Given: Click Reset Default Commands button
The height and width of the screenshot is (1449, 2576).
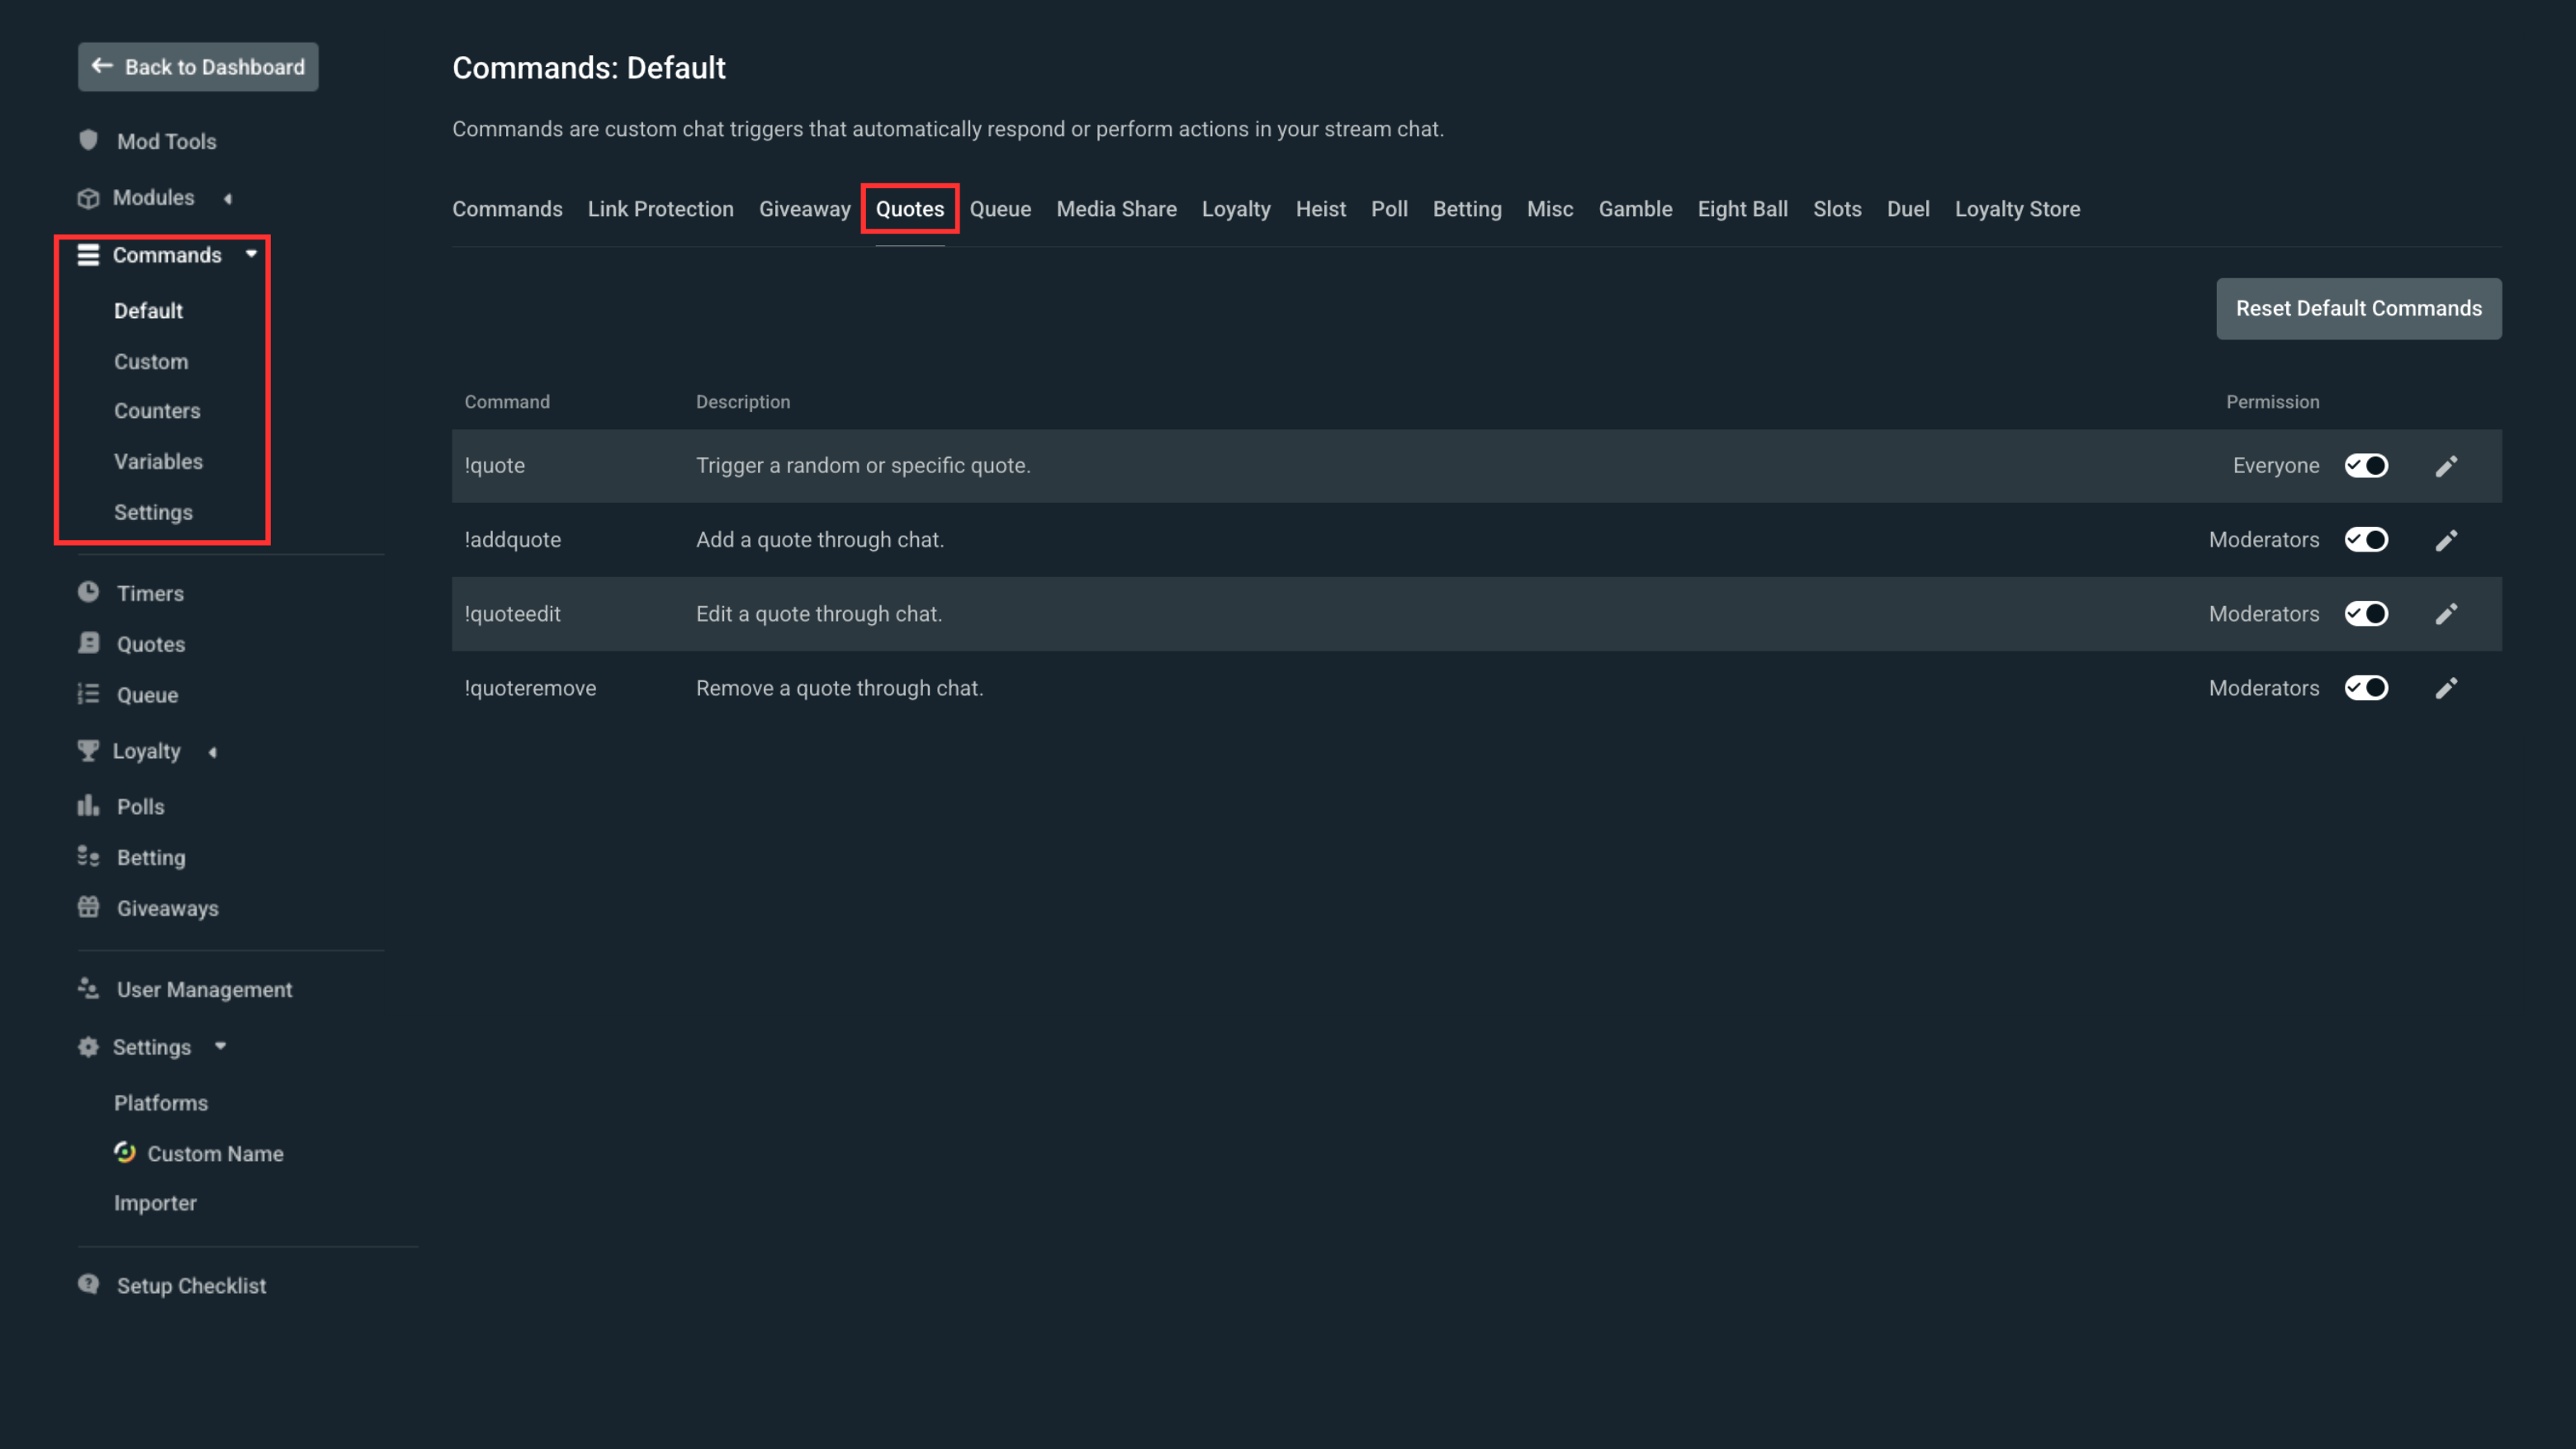Looking at the screenshot, I should pos(2359,308).
